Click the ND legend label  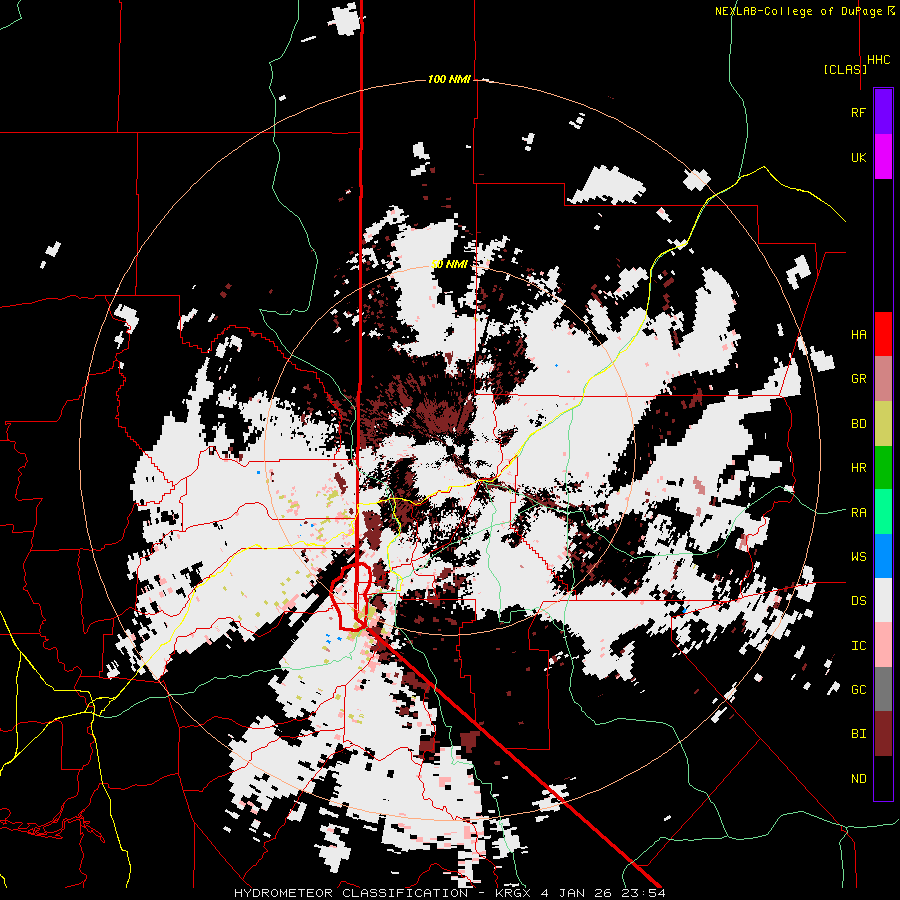858,779
